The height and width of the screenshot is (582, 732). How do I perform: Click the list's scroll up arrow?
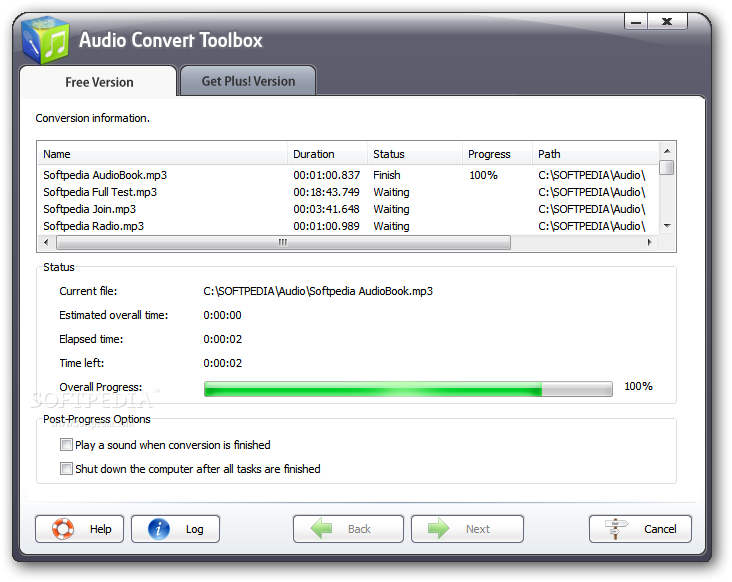pos(667,151)
